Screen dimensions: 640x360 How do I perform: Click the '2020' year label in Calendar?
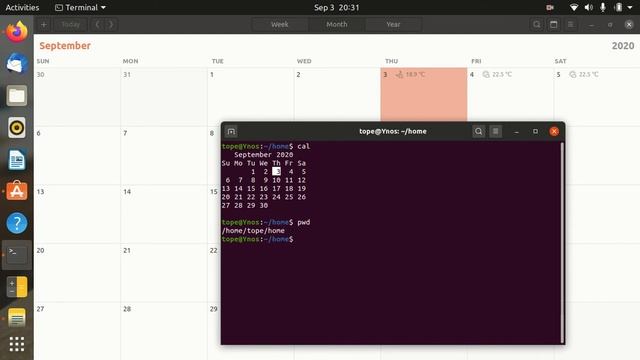(x=623, y=46)
